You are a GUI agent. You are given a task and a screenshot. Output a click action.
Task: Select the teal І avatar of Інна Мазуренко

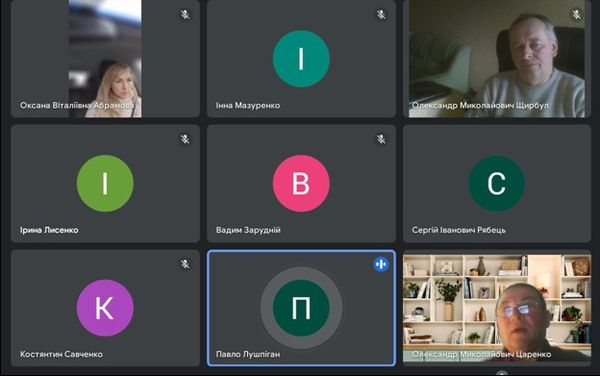(301, 59)
